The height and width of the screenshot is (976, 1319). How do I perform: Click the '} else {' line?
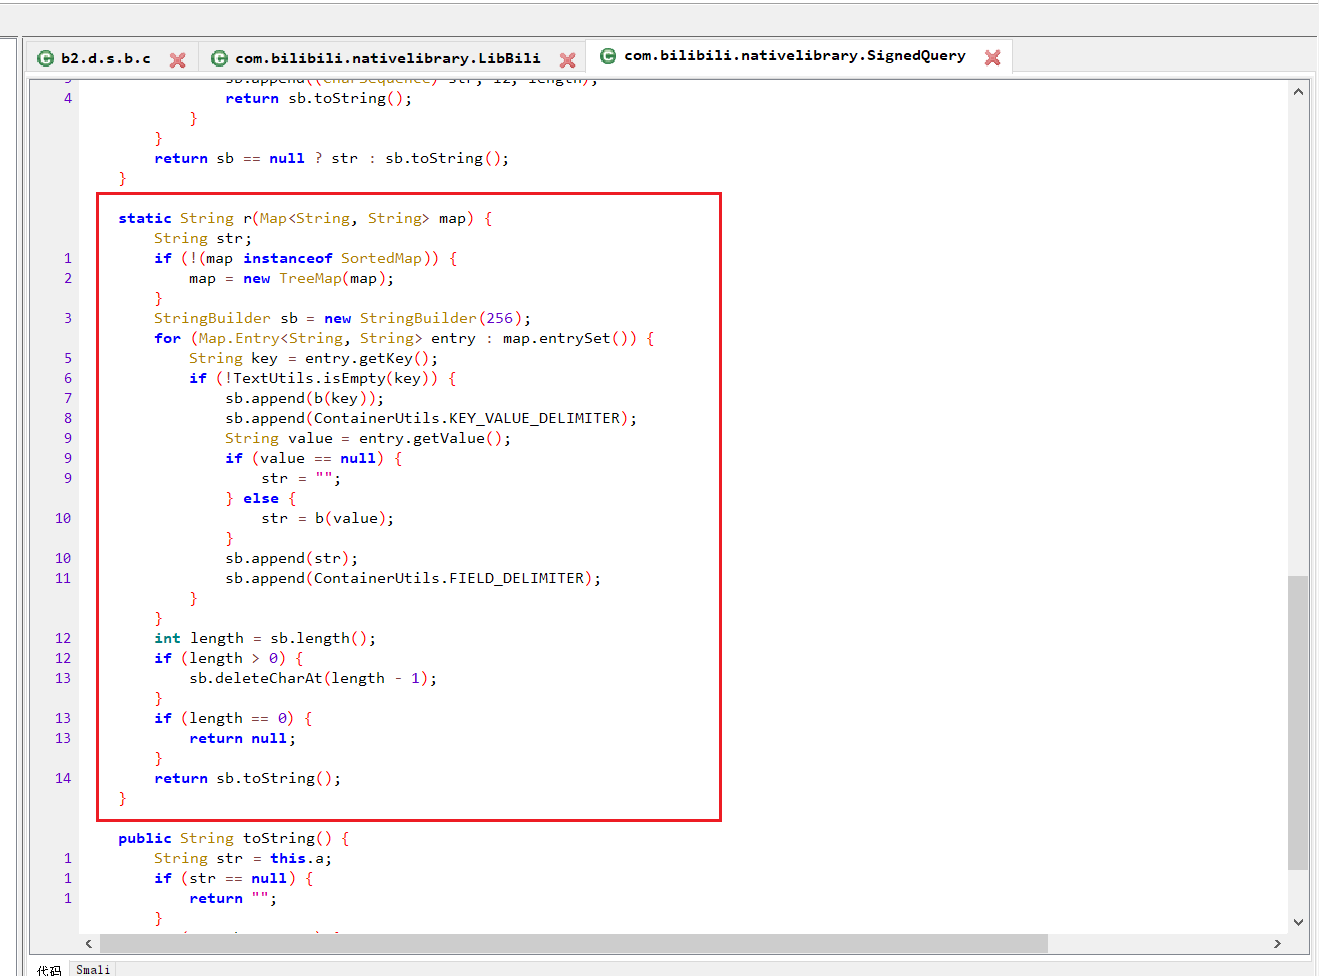coord(261,498)
